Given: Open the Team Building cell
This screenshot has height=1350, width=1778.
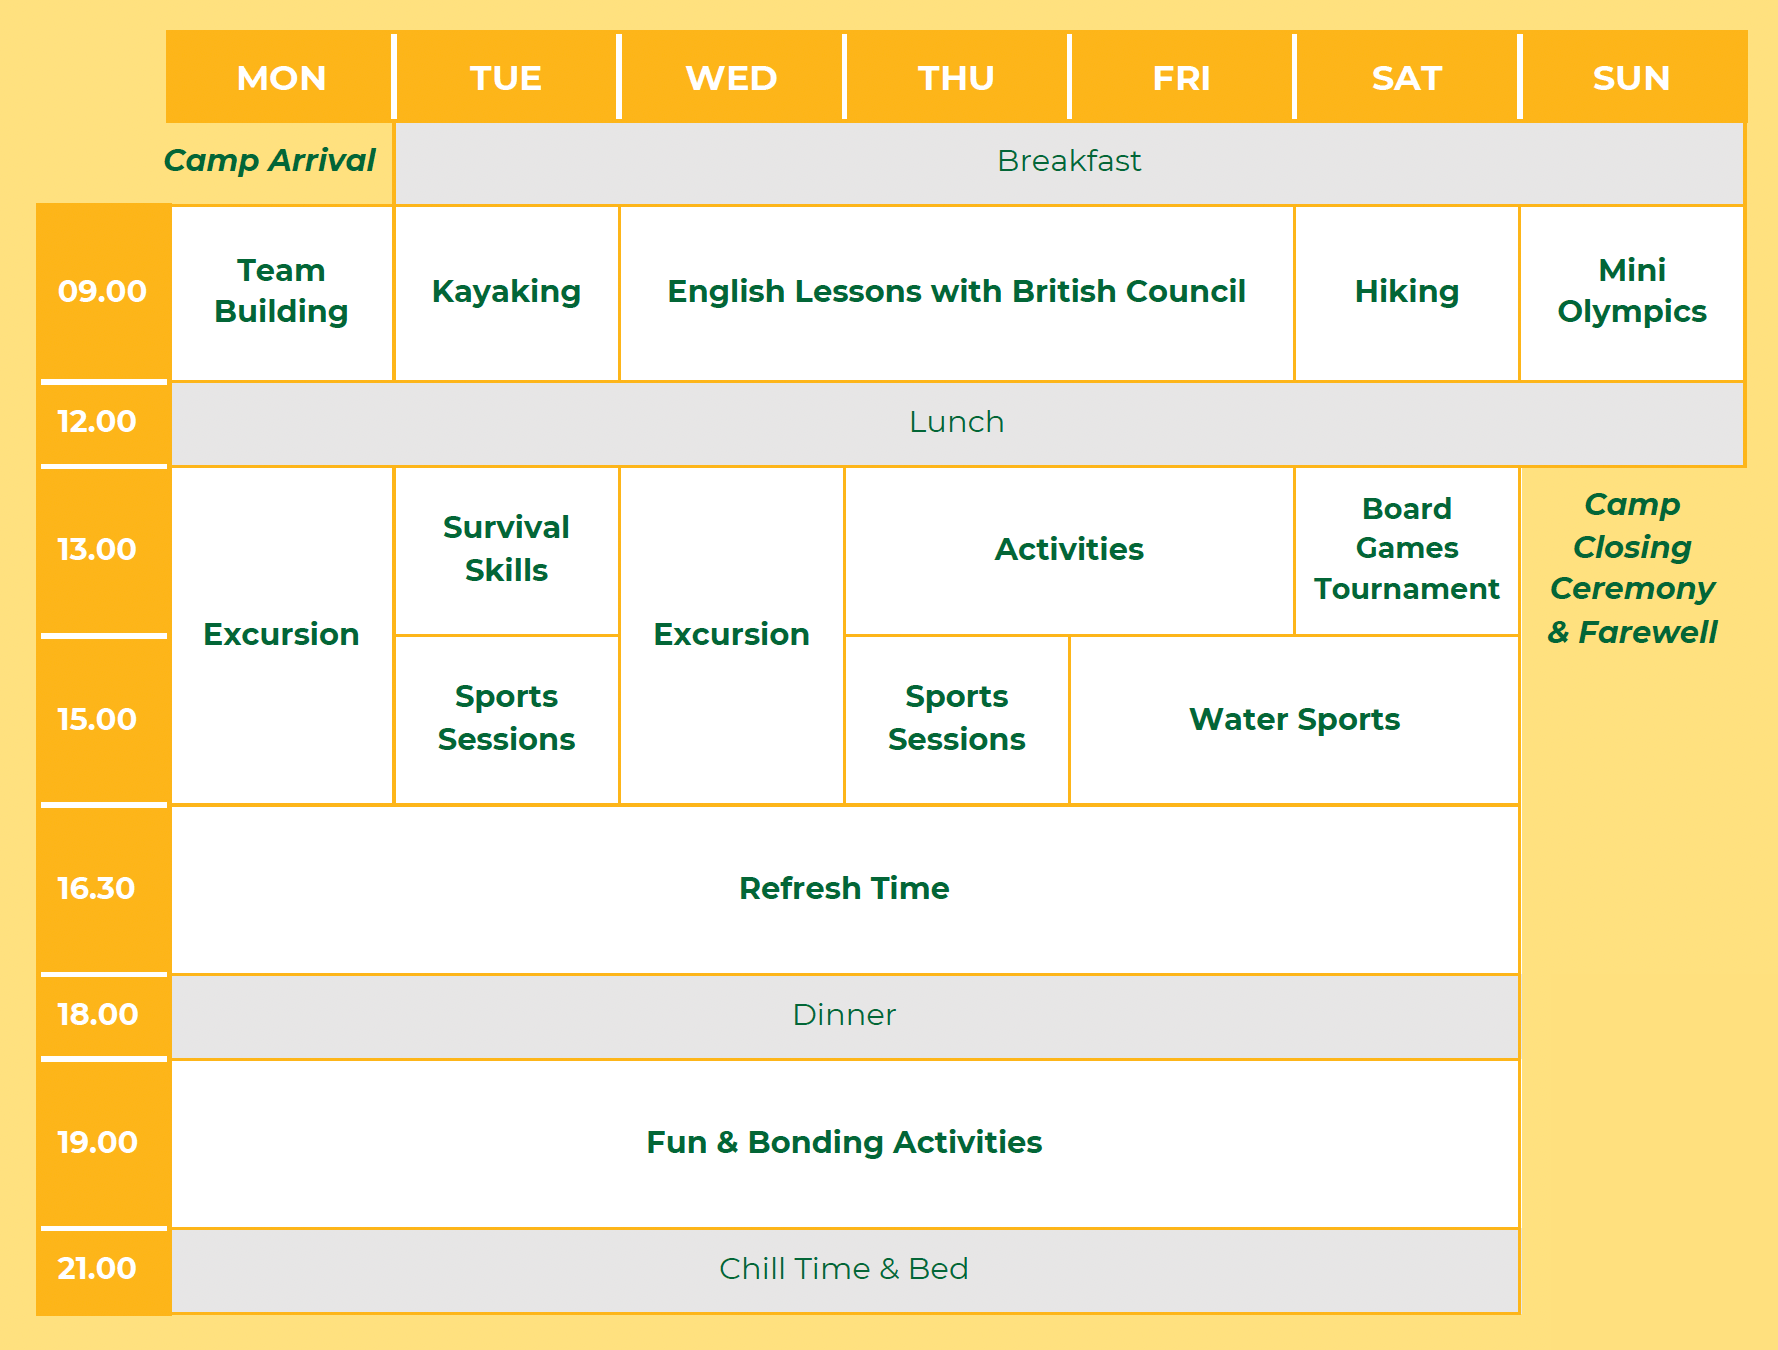Looking at the screenshot, I should click(281, 291).
